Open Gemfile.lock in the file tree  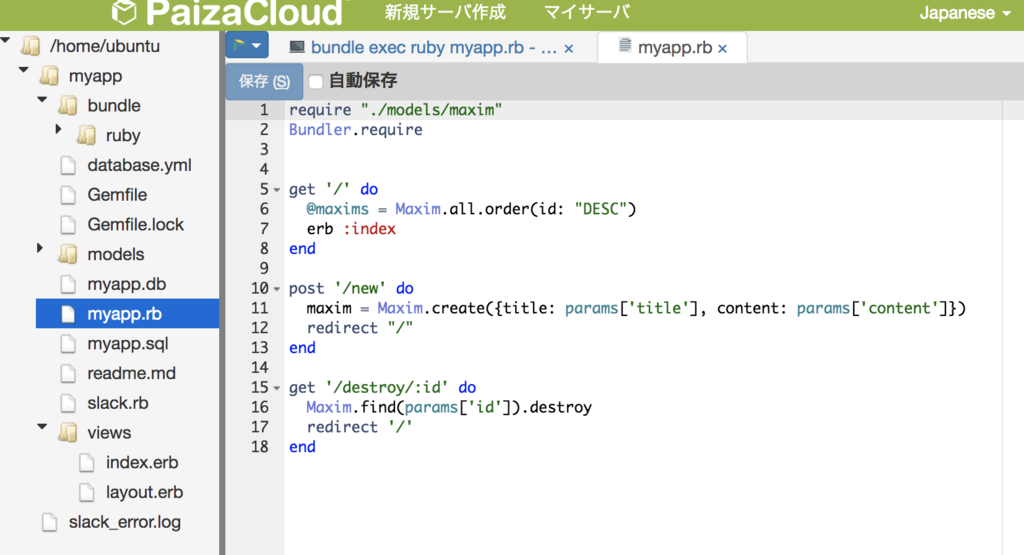pyautogui.click(x=136, y=225)
